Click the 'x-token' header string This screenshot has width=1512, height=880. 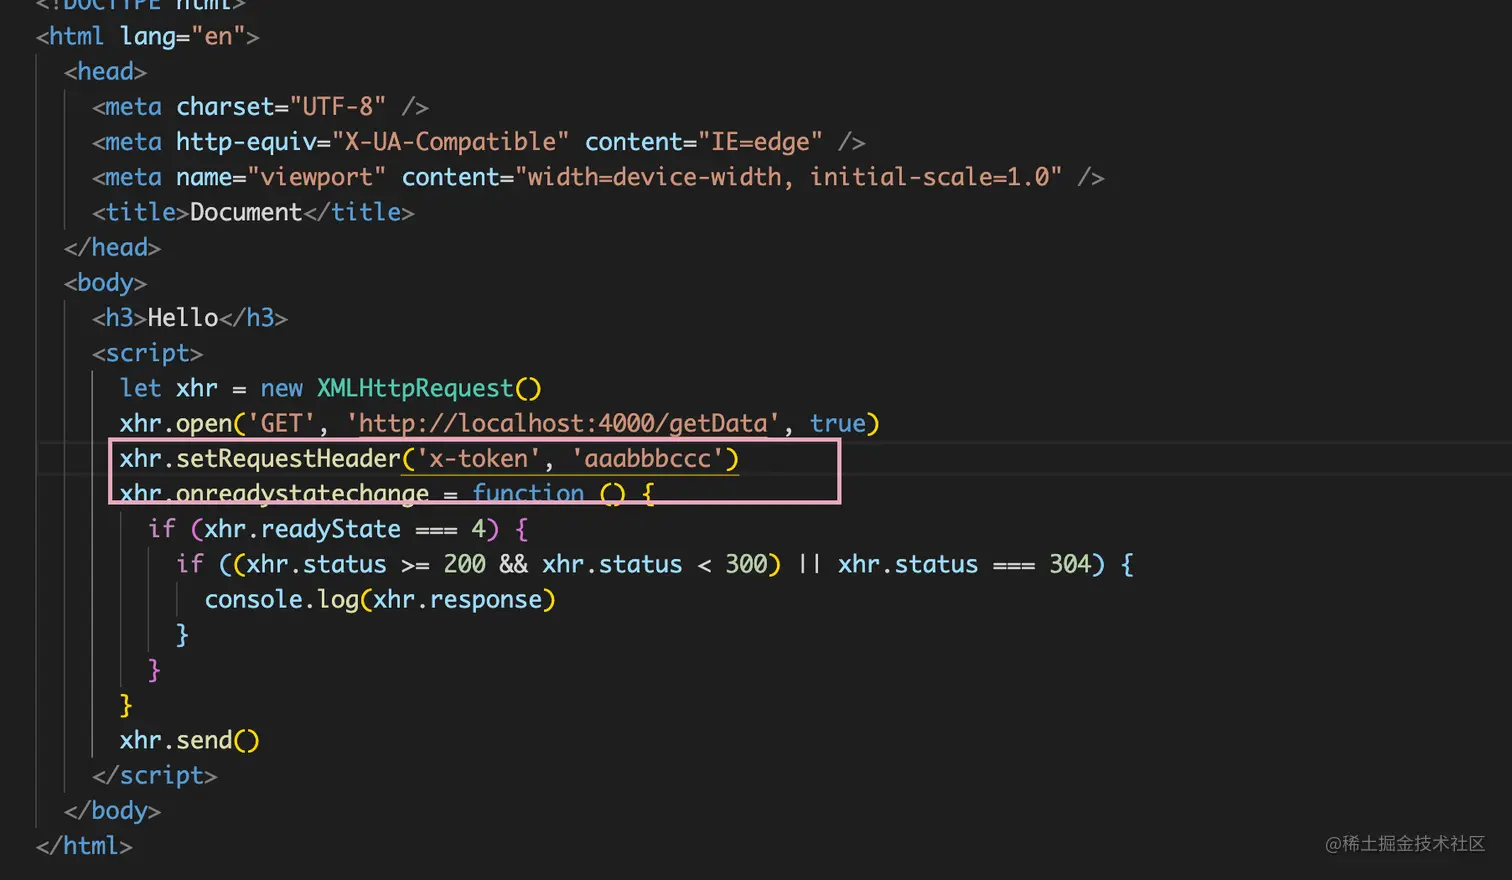[x=478, y=459]
